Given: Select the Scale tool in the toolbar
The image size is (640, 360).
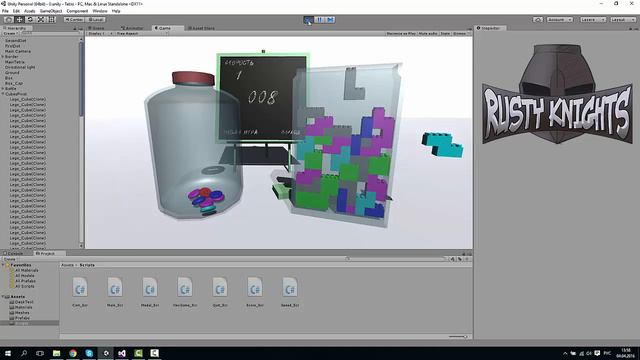Looking at the screenshot, I should (x=41, y=20).
